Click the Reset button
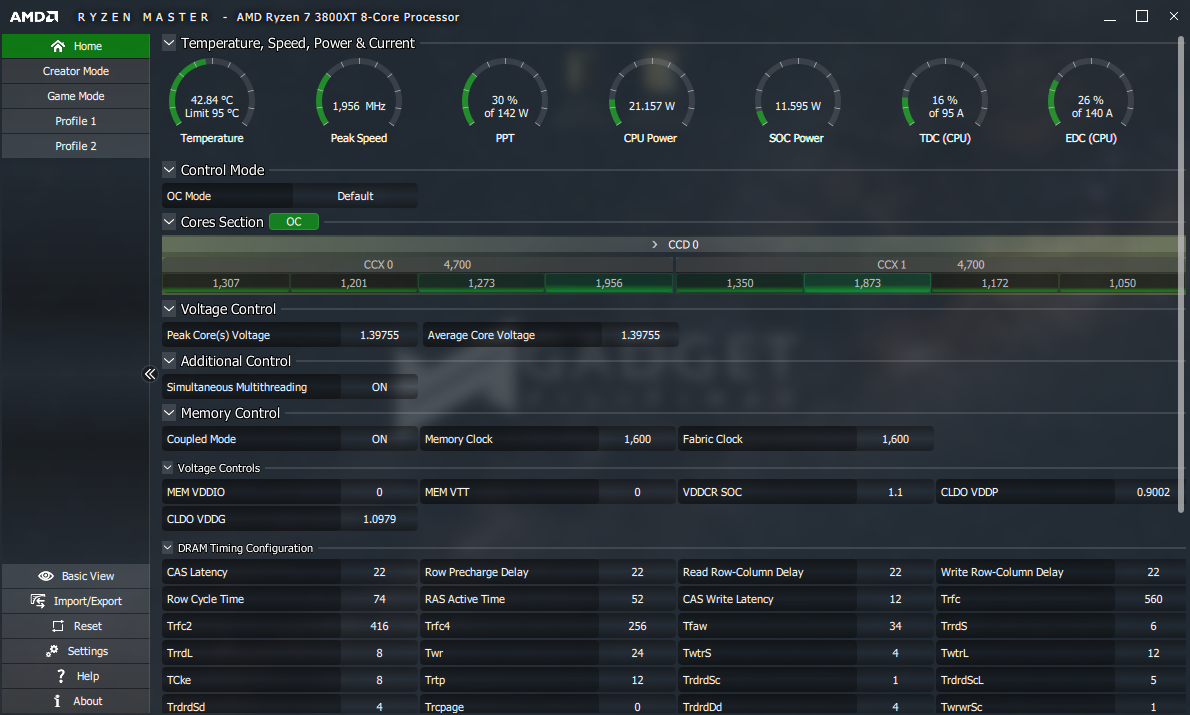This screenshot has height=715, width=1190. tap(76, 626)
